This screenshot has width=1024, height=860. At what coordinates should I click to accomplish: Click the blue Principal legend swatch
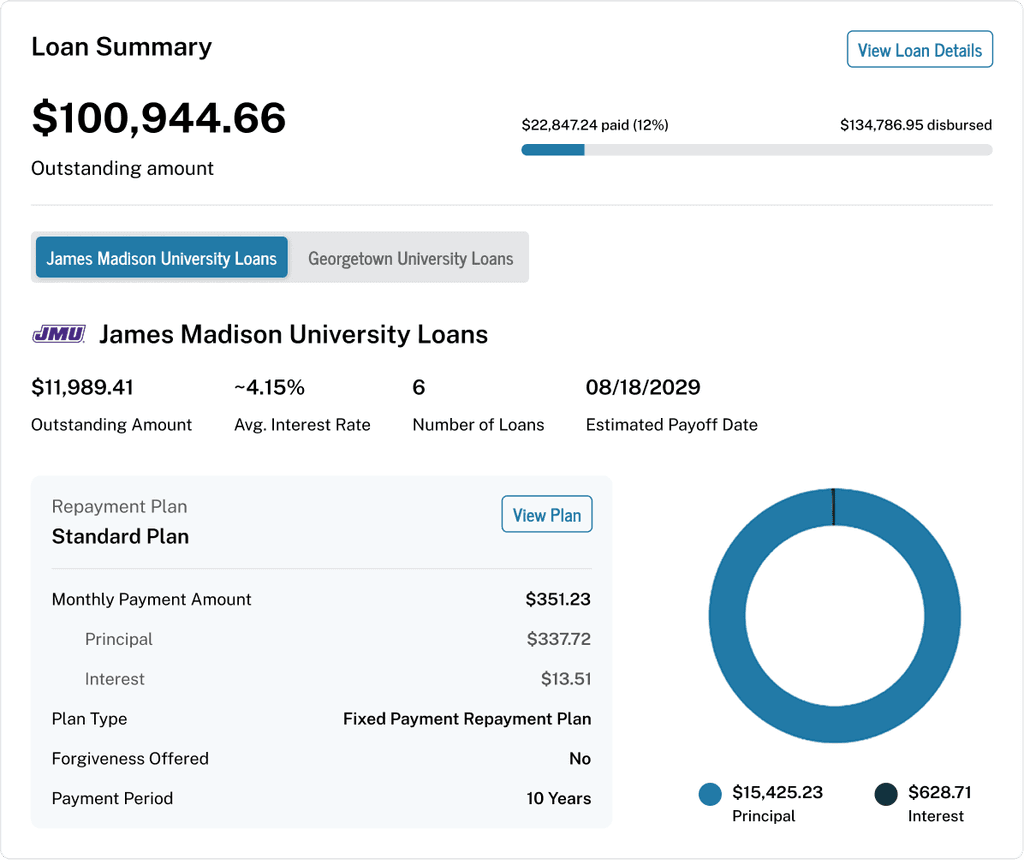[710, 794]
